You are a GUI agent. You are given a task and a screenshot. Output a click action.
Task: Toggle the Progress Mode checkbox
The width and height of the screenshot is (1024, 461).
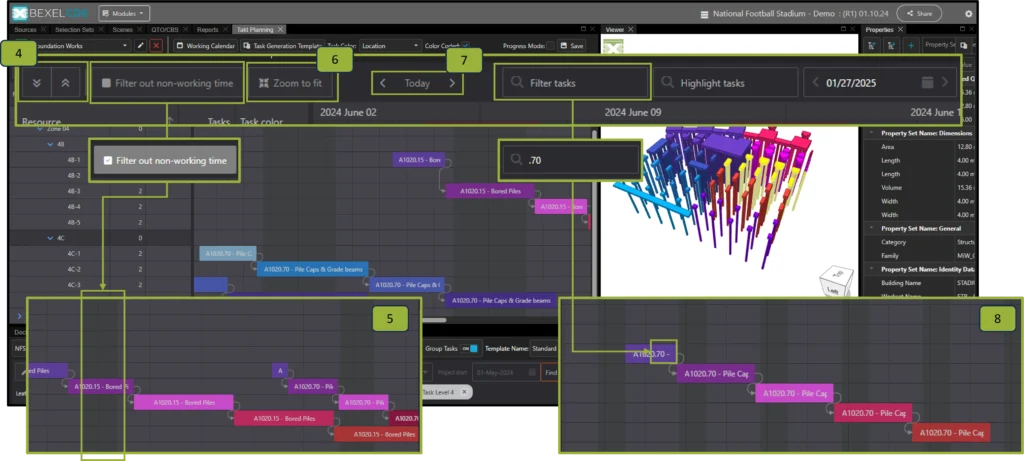pos(550,46)
